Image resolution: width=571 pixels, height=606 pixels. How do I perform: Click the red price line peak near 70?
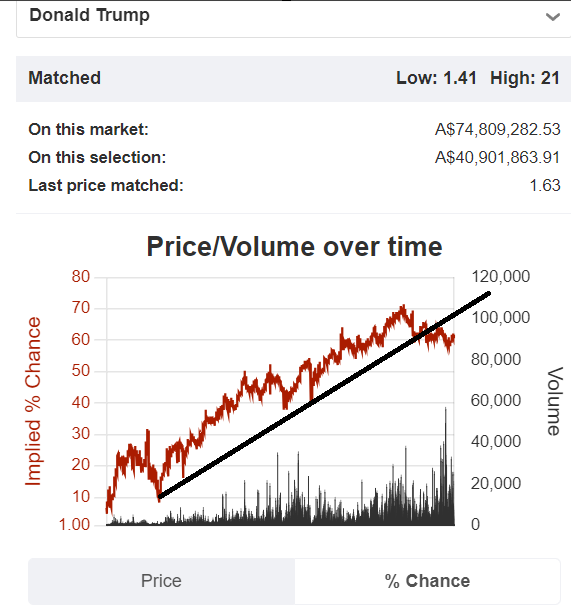coord(403,308)
